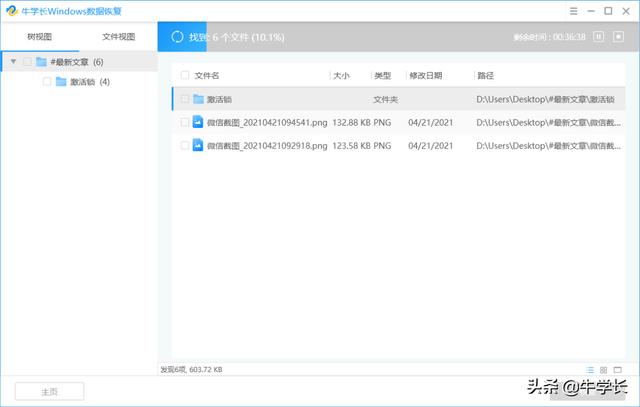Close the data recovery window
This screenshot has height=407, width=640.
click(626, 11)
